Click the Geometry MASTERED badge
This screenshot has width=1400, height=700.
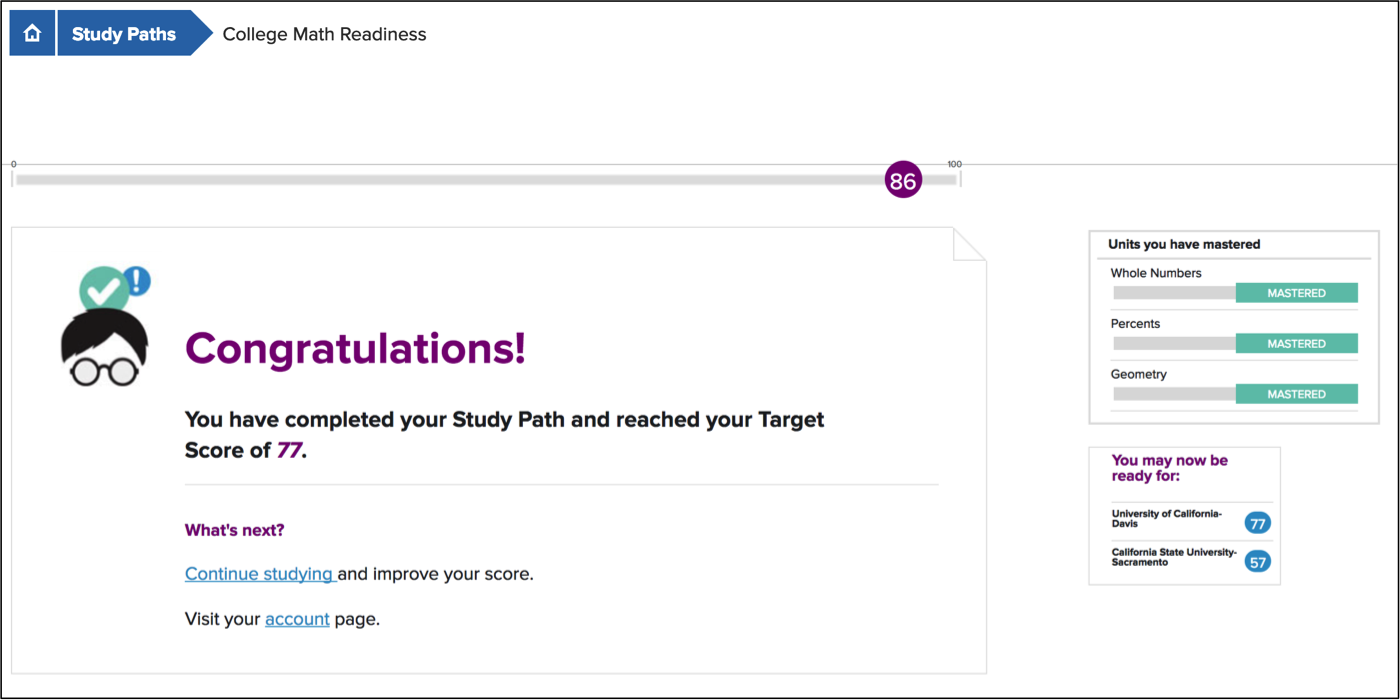[1296, 394]
